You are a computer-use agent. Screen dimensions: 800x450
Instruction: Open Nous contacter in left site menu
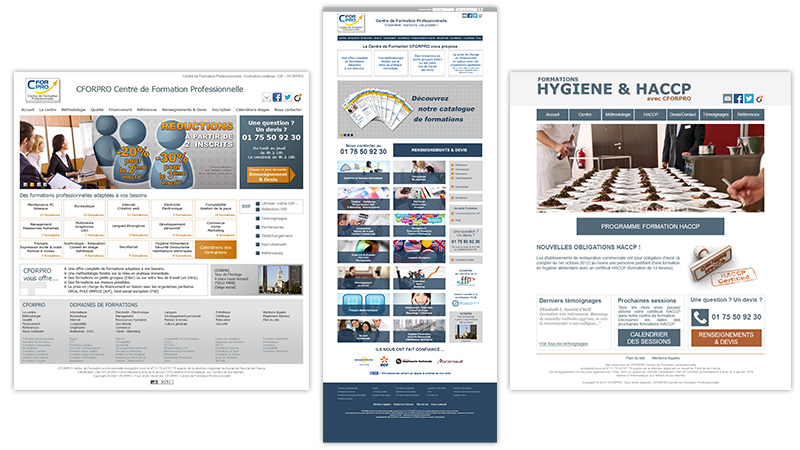(x=288, y=110)
